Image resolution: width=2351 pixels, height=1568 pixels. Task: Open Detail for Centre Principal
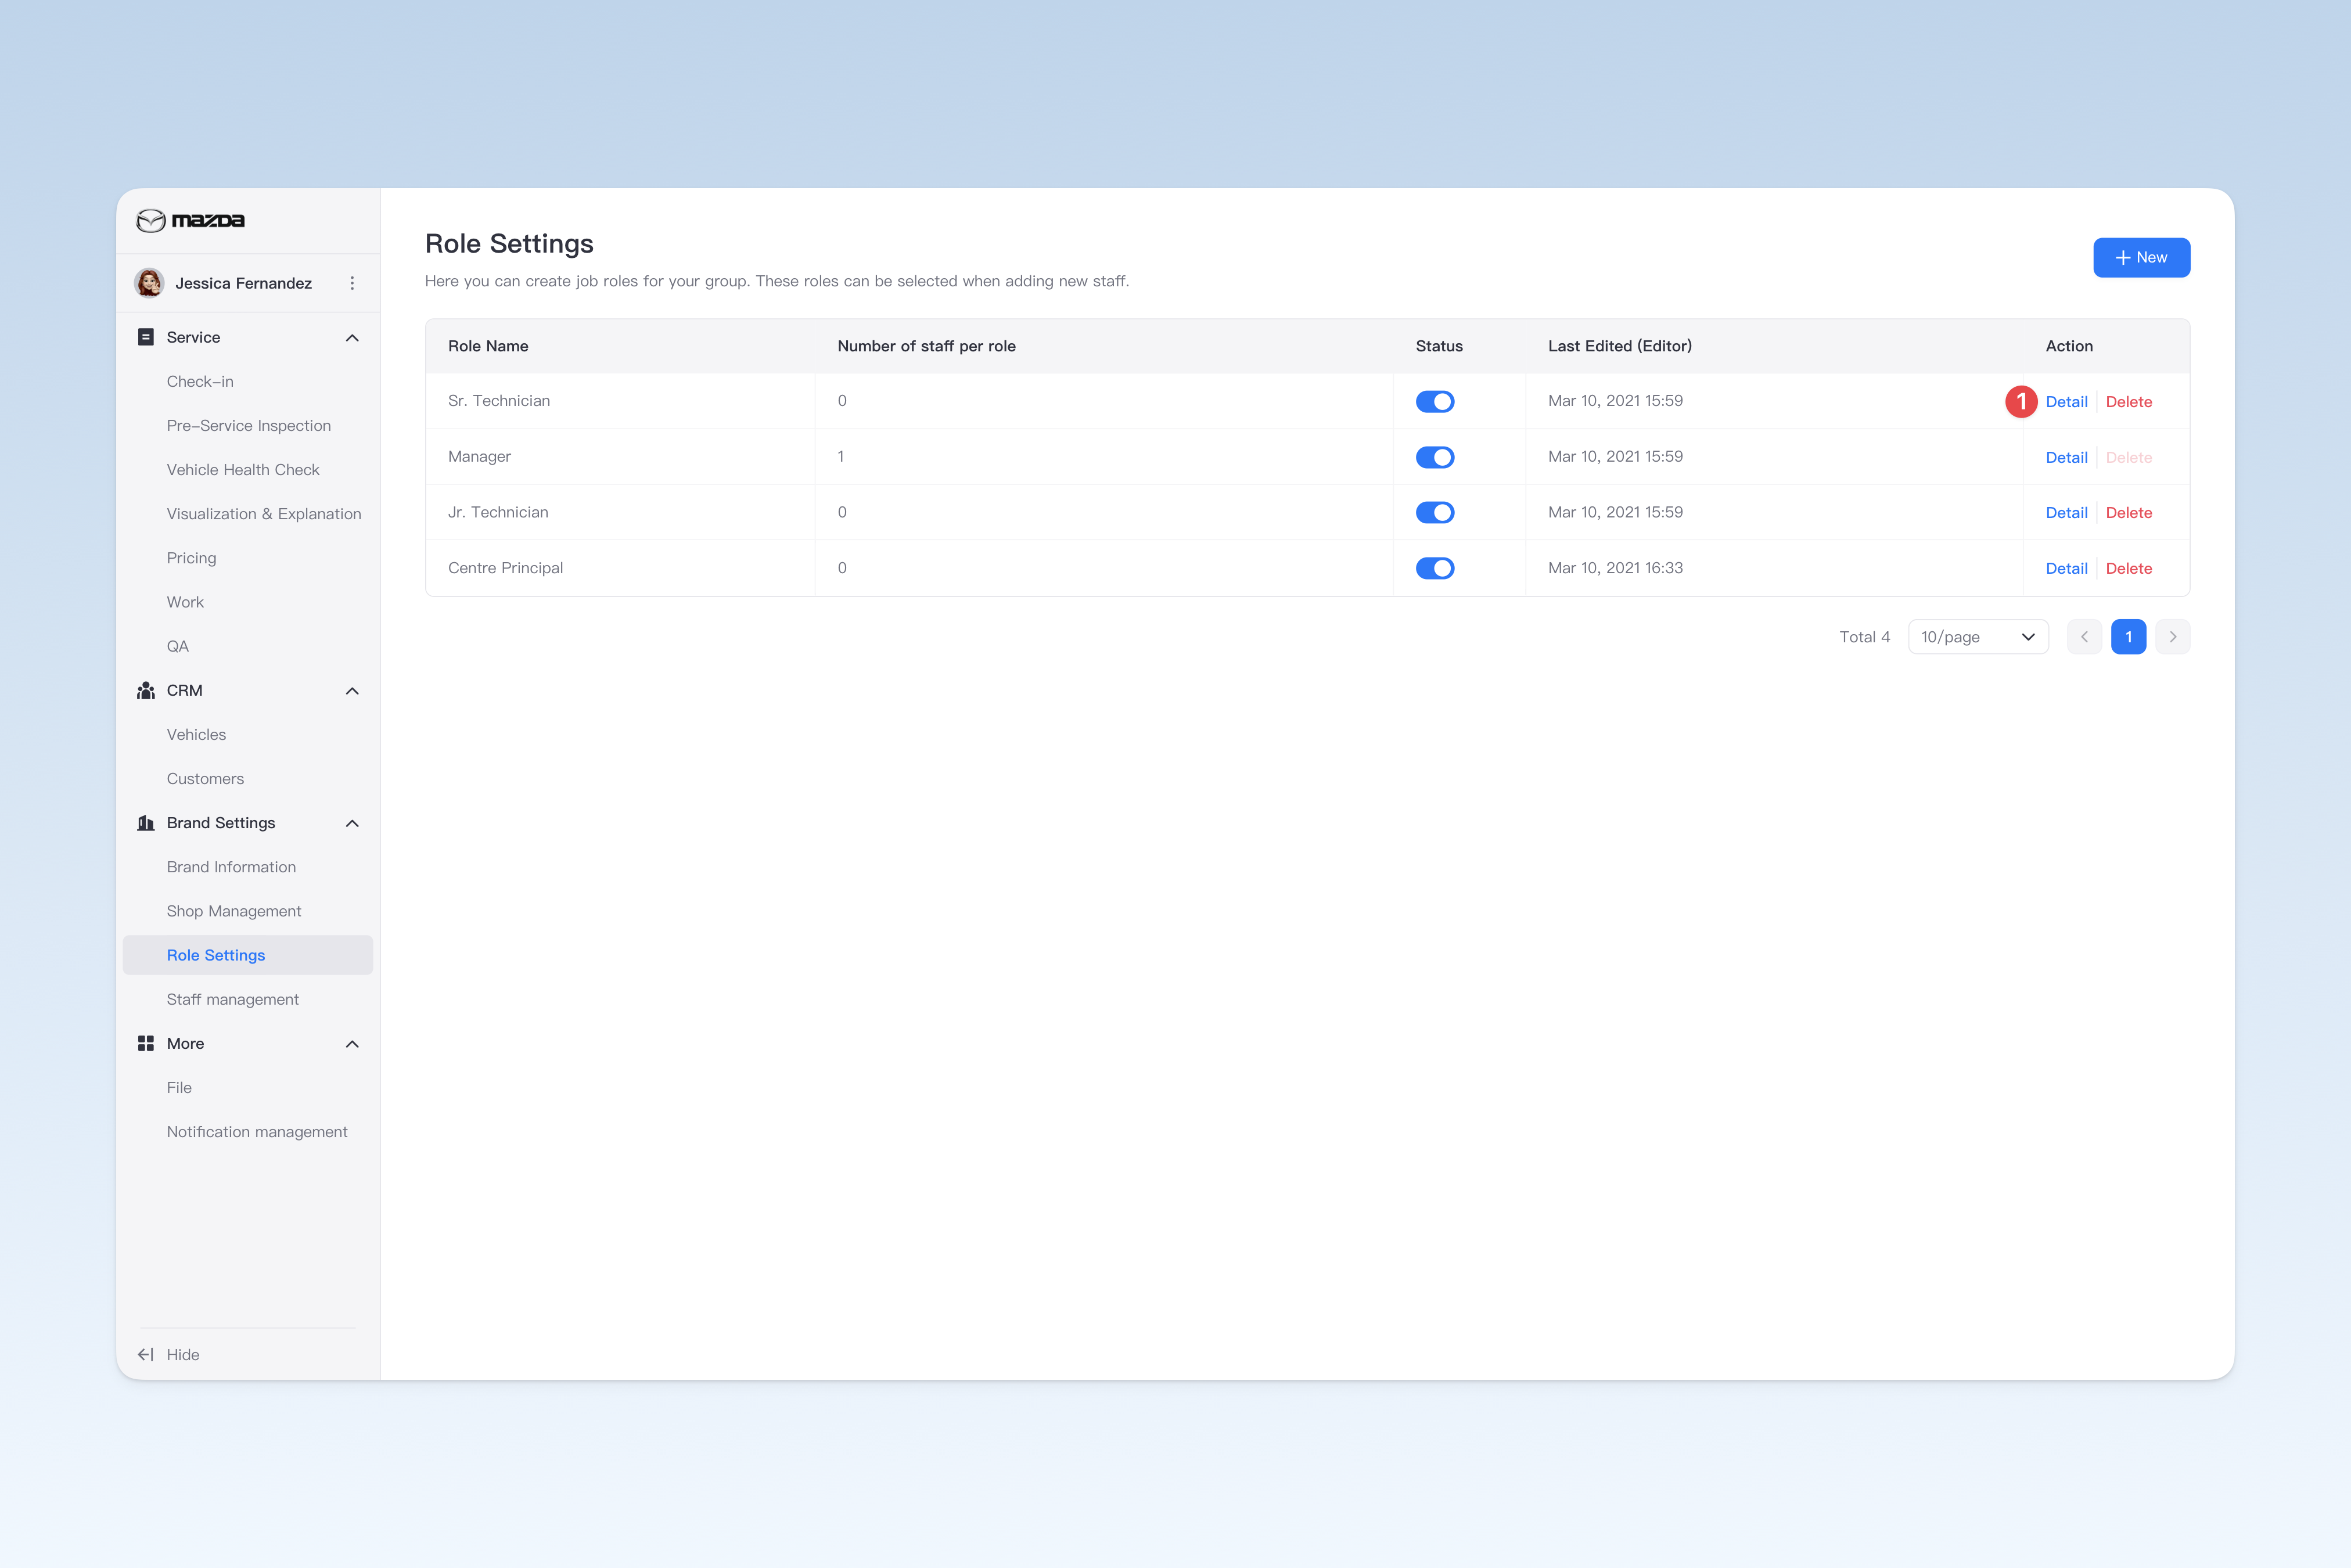[2066, 568]
